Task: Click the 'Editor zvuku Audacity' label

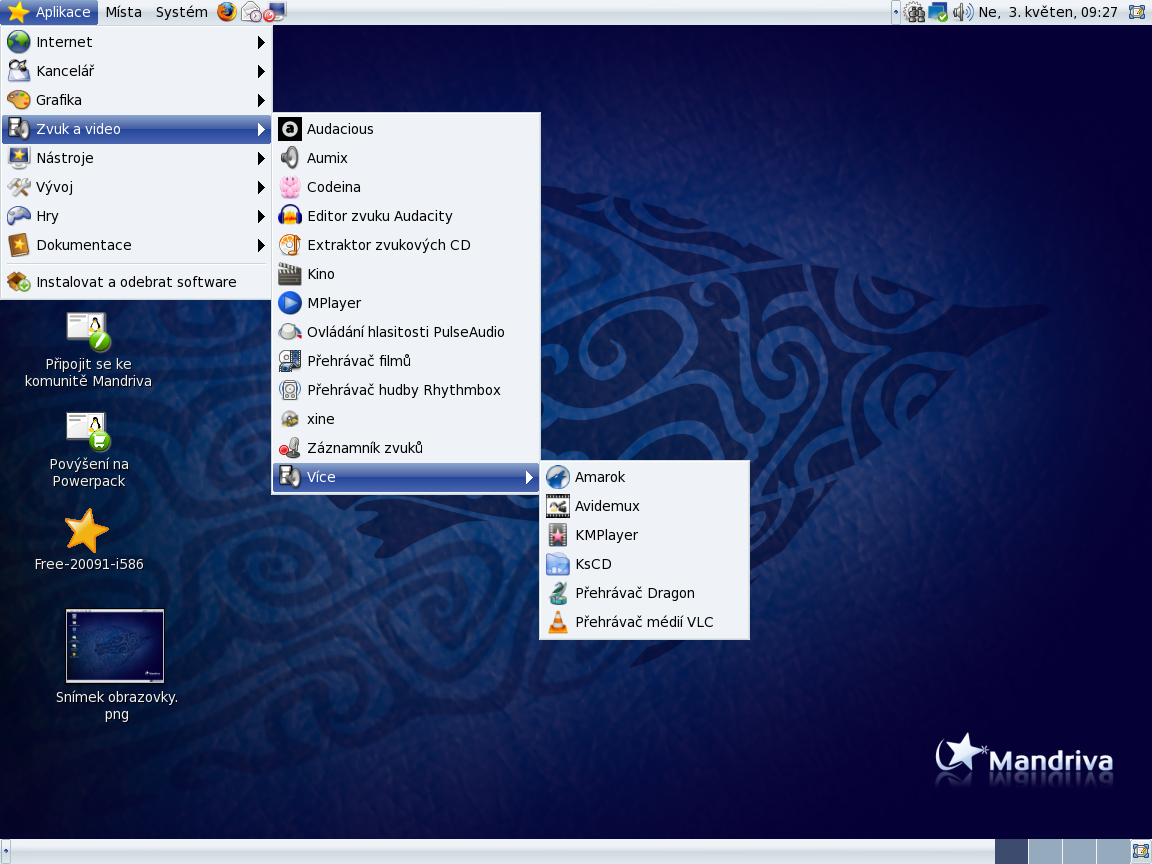Action: coord(380,216)
